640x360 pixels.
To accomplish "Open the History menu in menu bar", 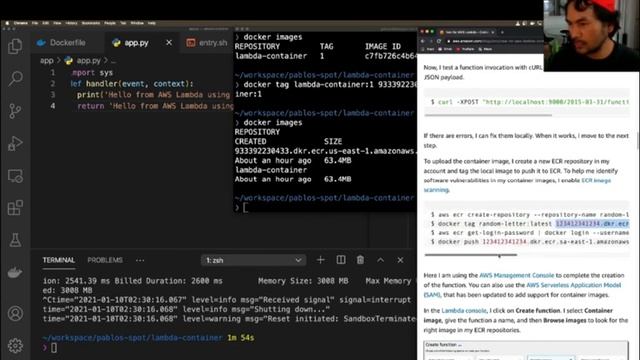I will [x=71, y=23].
